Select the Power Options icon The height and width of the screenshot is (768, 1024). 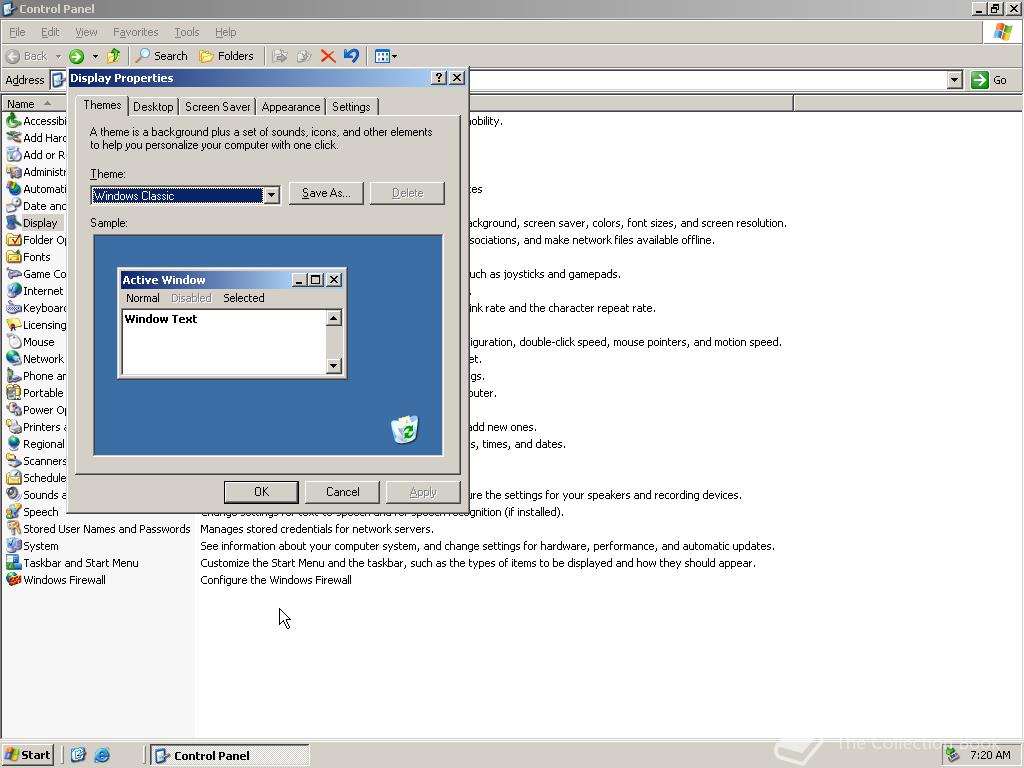coord(13,409)
